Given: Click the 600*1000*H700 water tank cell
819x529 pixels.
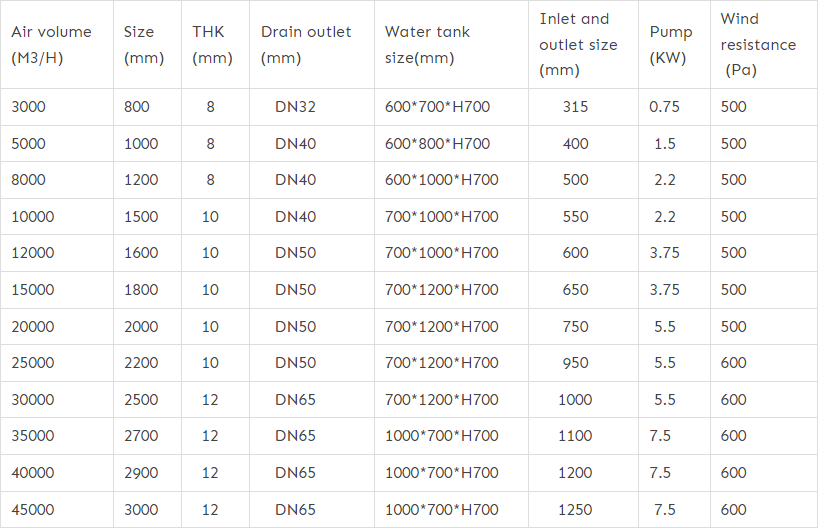Looking at the screenshot, I should [441, 180].
